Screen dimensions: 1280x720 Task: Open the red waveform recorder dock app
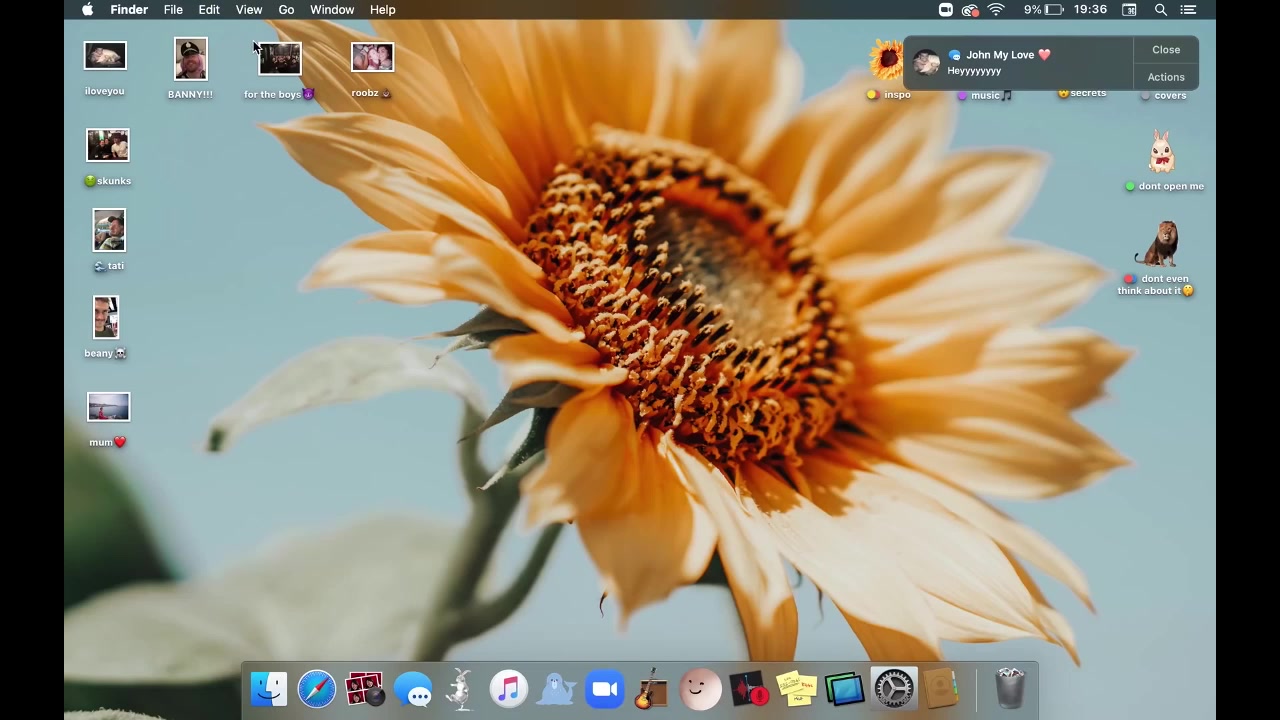pyautogui.click(x=748, y=689)
